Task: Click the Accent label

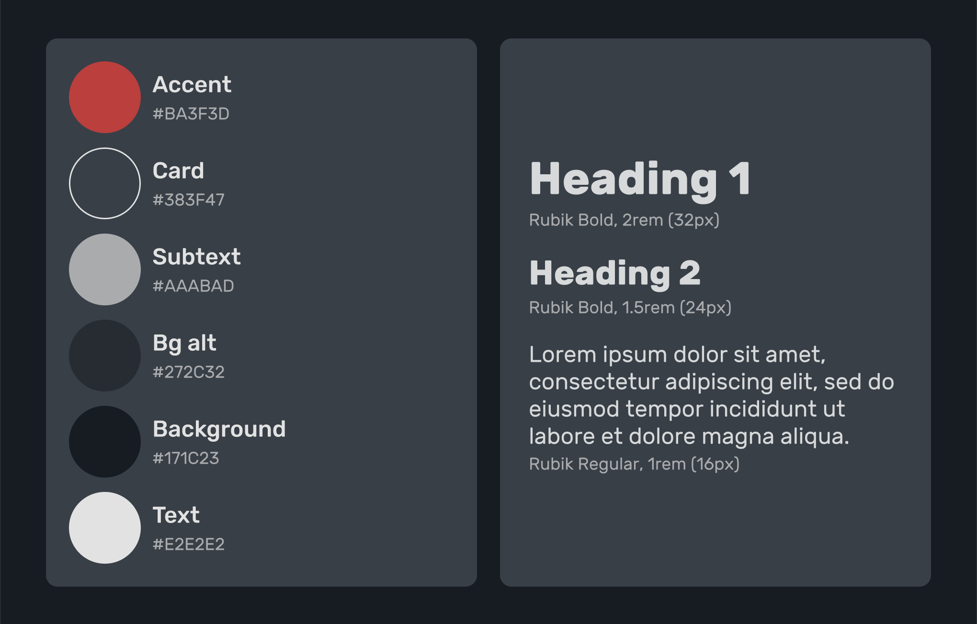Action: click(192, 84)
